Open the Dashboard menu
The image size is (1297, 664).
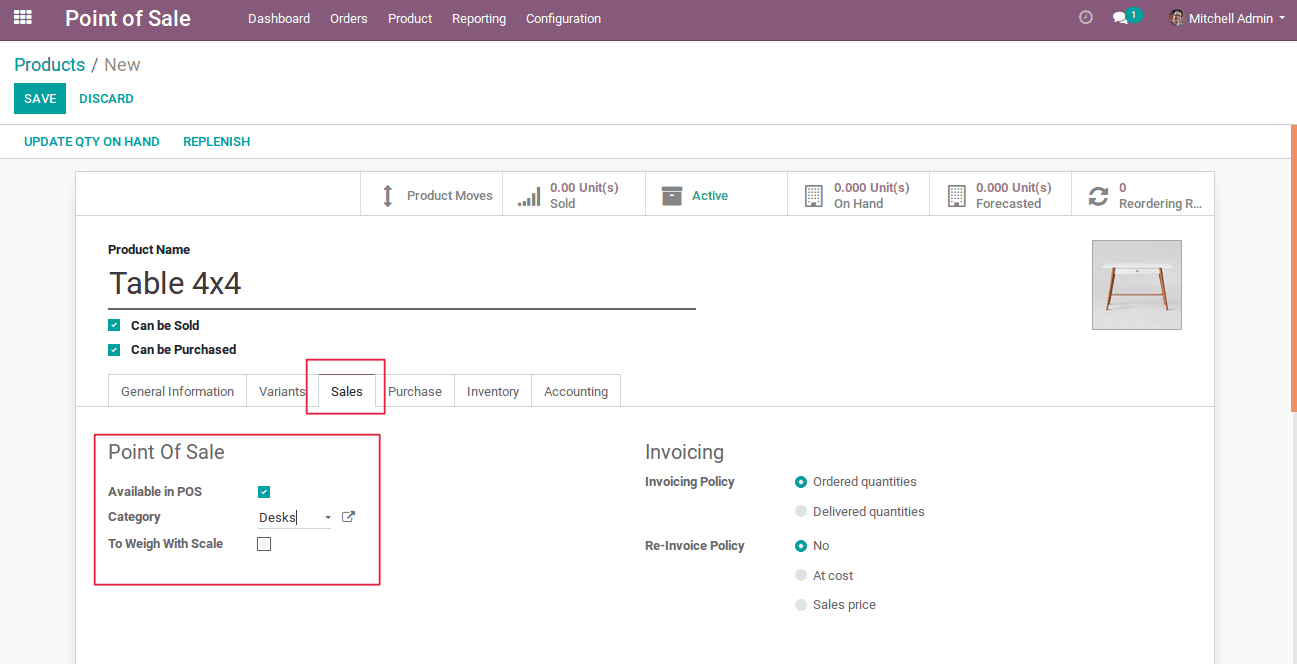click(x=279, y=18)
